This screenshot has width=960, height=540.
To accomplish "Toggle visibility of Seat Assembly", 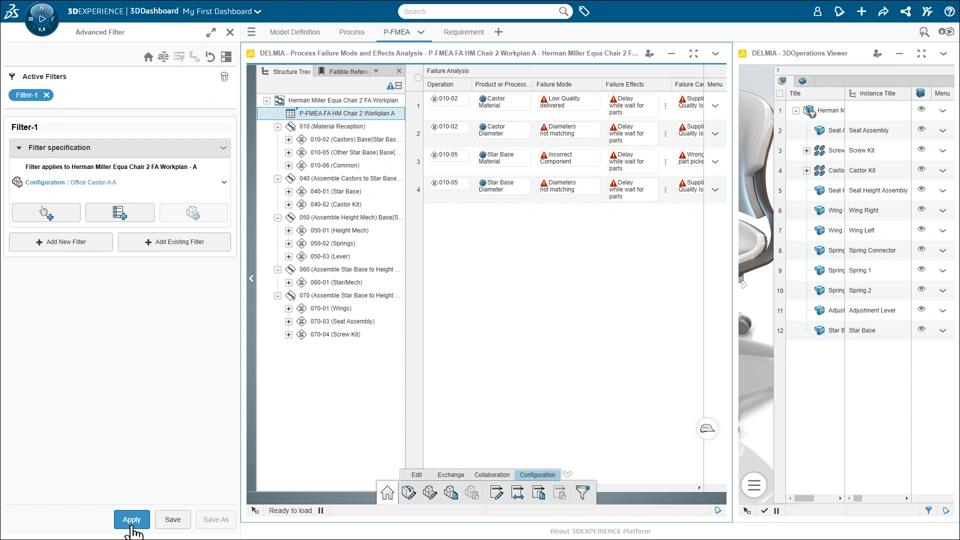I will [x=921, y=130].
